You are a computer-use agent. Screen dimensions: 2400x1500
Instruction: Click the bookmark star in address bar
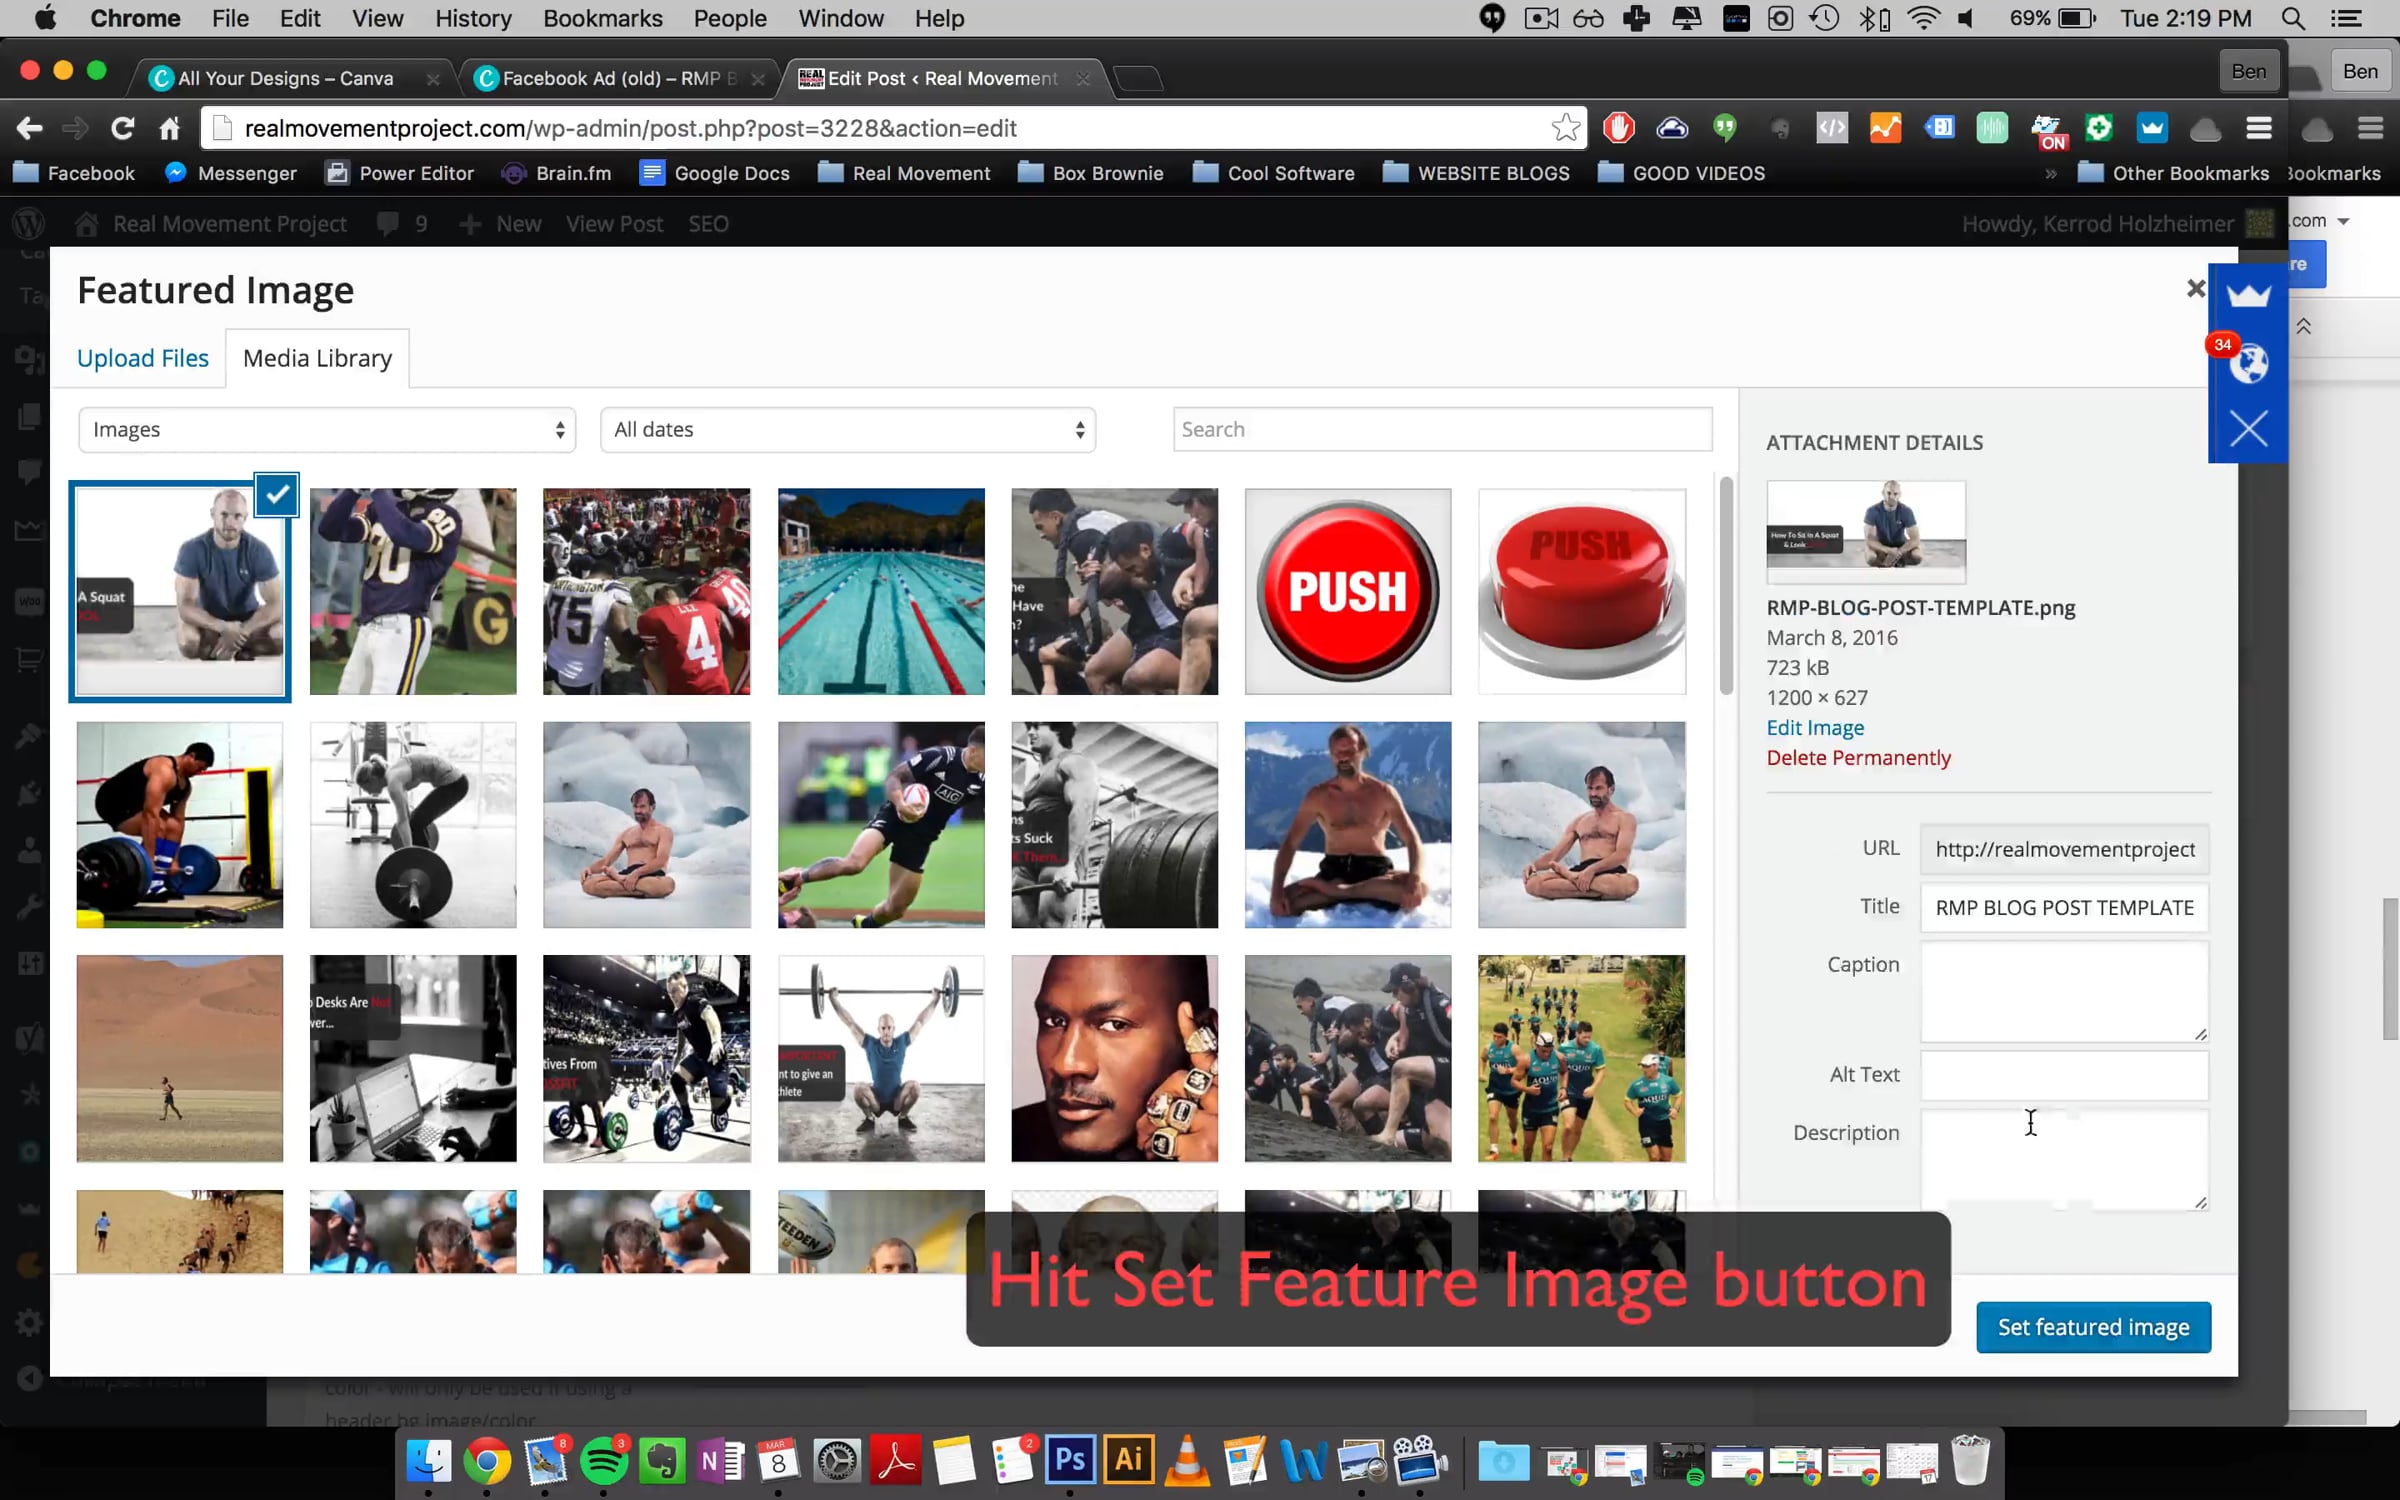point(1565,128)
